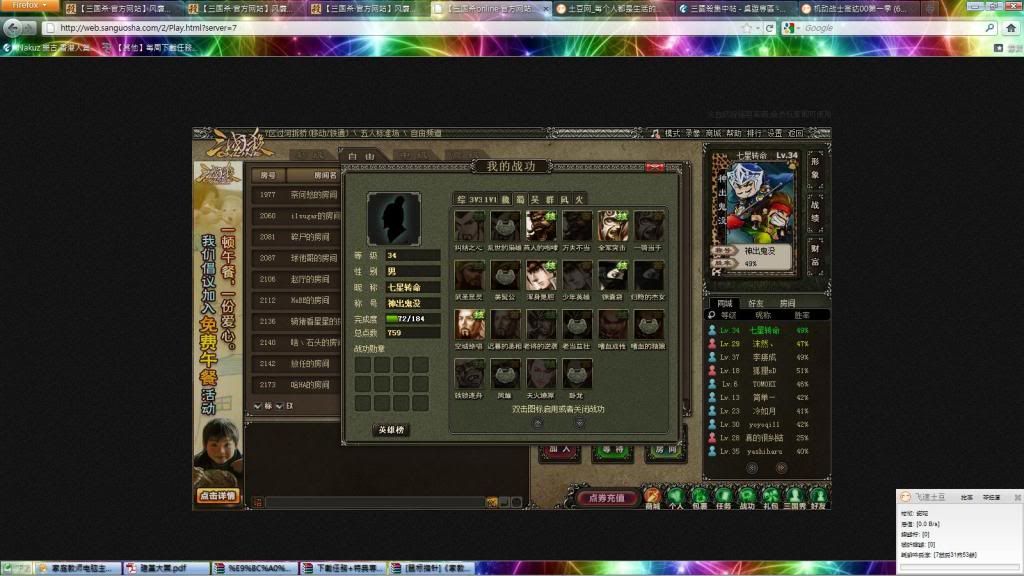Click the 卧龙 achievement icon
This screenshot has width=1024, height=576.
(577, 374)
